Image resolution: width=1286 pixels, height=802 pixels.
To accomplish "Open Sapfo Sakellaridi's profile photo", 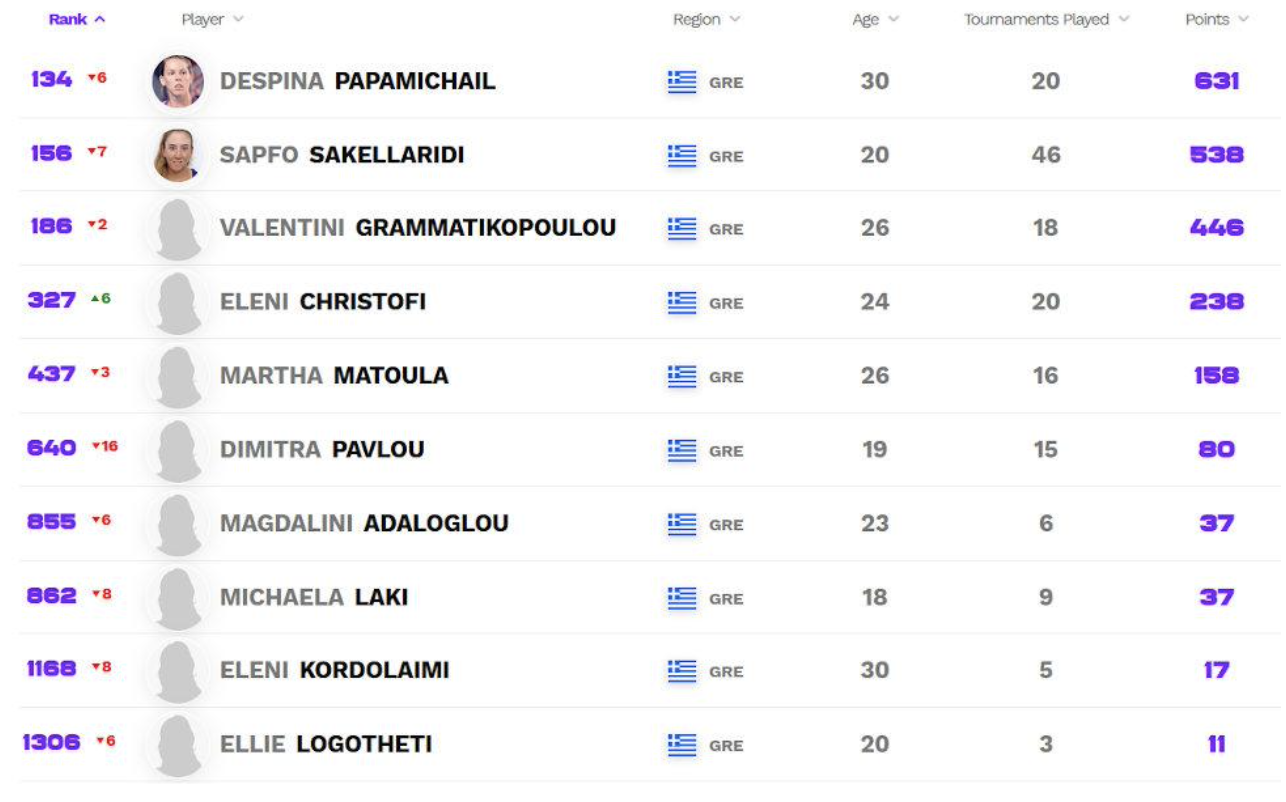I will 178,155.
